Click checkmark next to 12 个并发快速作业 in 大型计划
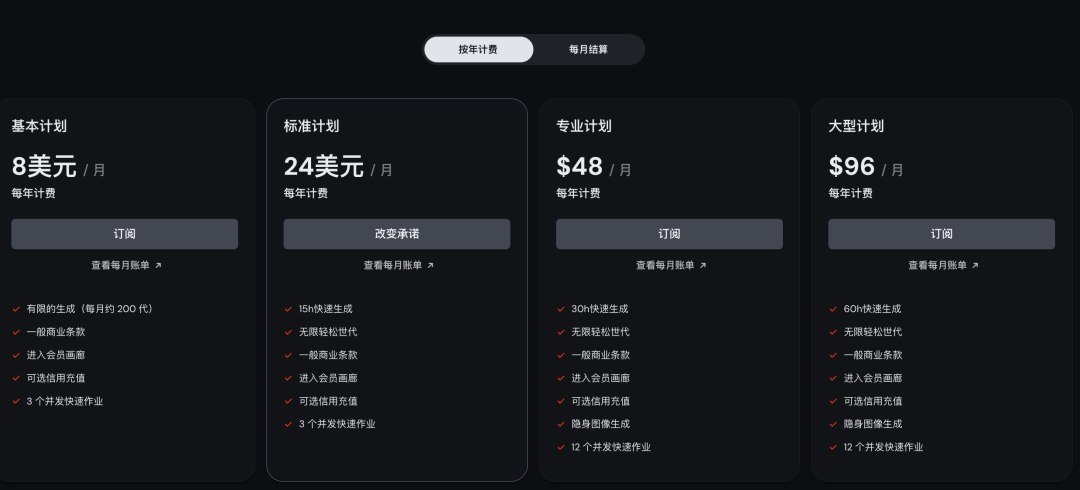 (x=833, y=447)
